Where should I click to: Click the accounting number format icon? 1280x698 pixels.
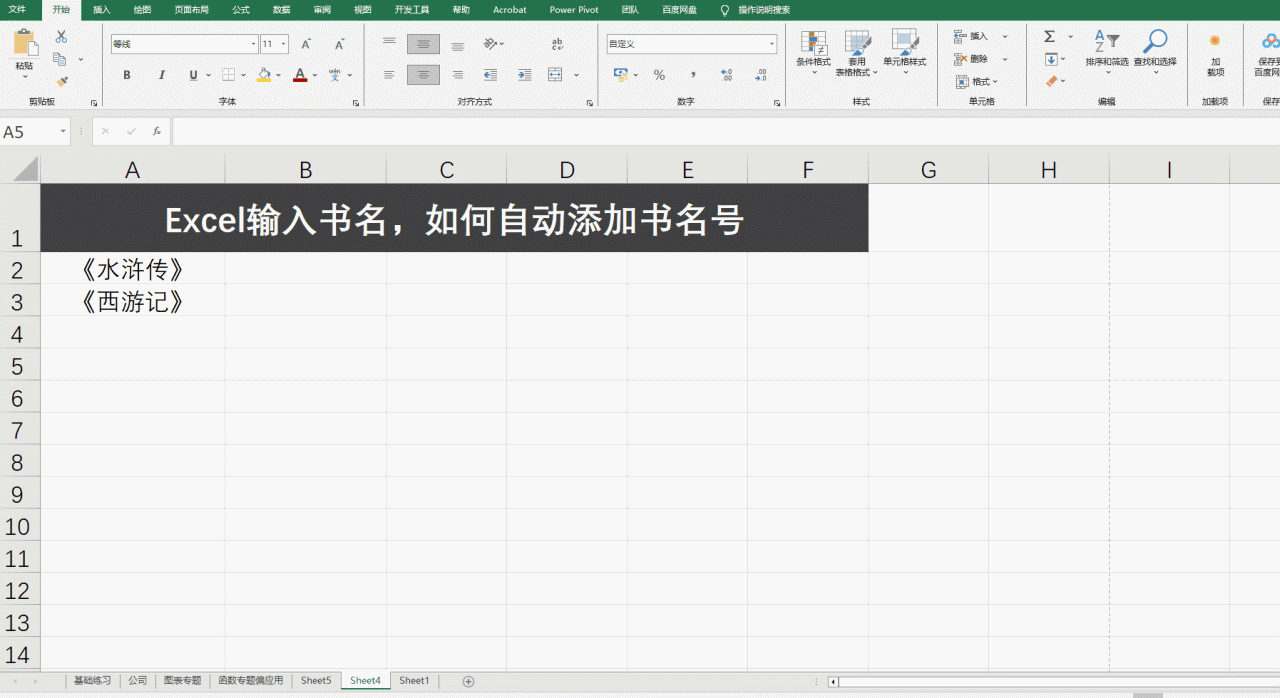pos(619,75)
